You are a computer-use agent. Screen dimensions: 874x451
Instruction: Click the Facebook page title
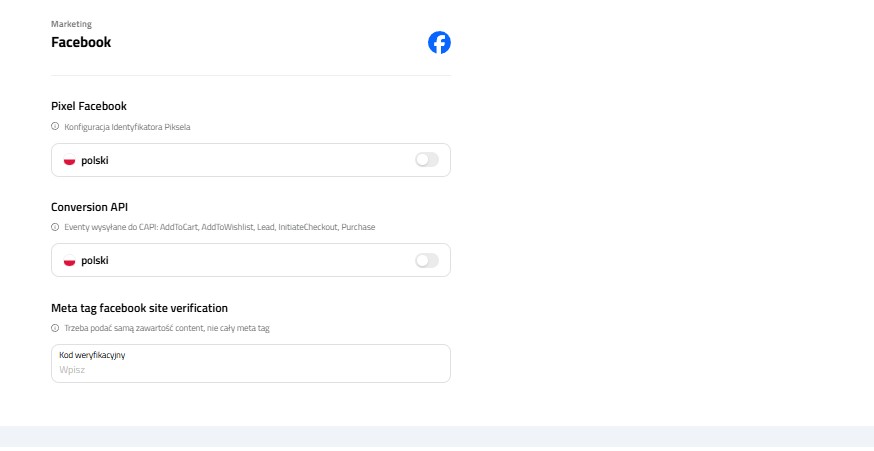click(81, 43)
